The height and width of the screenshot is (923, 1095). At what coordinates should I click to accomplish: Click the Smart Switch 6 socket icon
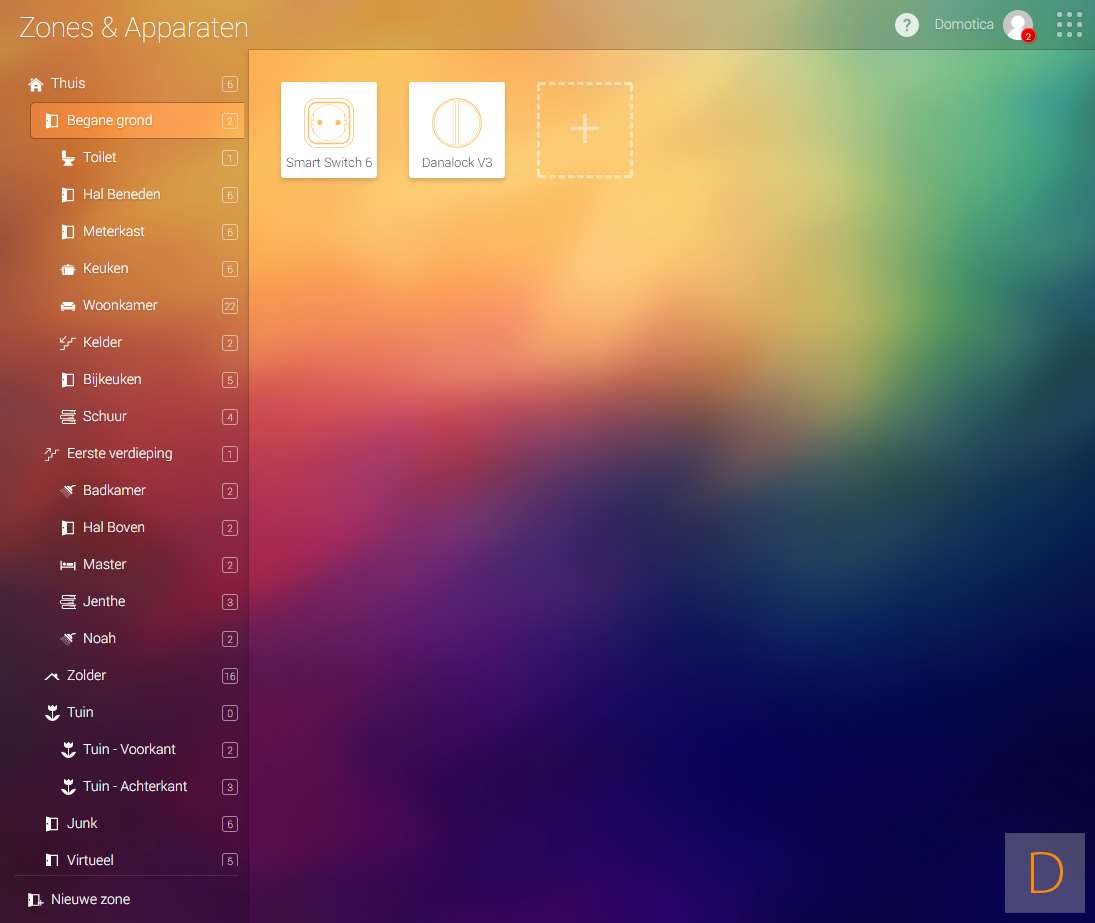click(329, 123)
